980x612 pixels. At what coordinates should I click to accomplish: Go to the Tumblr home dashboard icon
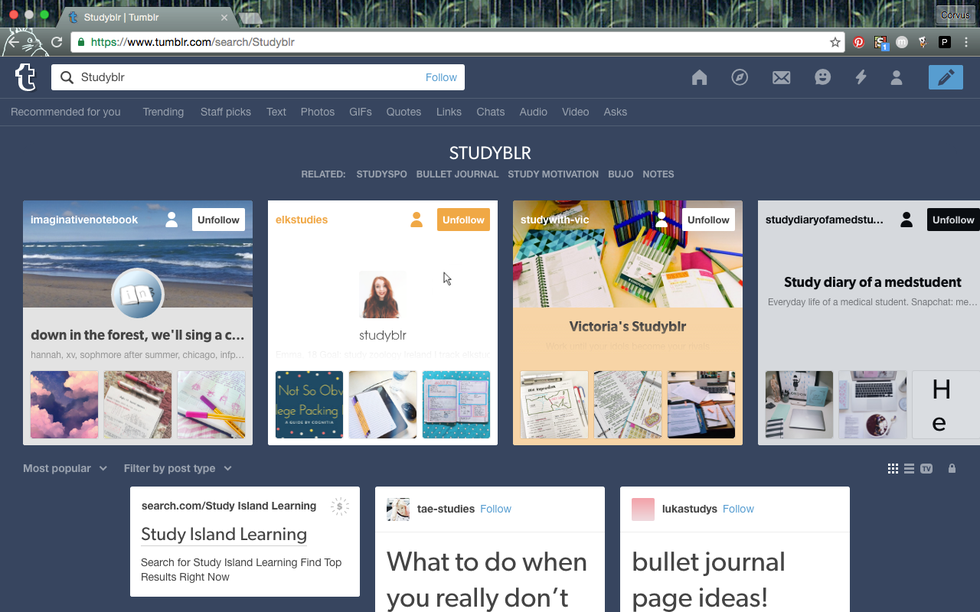699,78
